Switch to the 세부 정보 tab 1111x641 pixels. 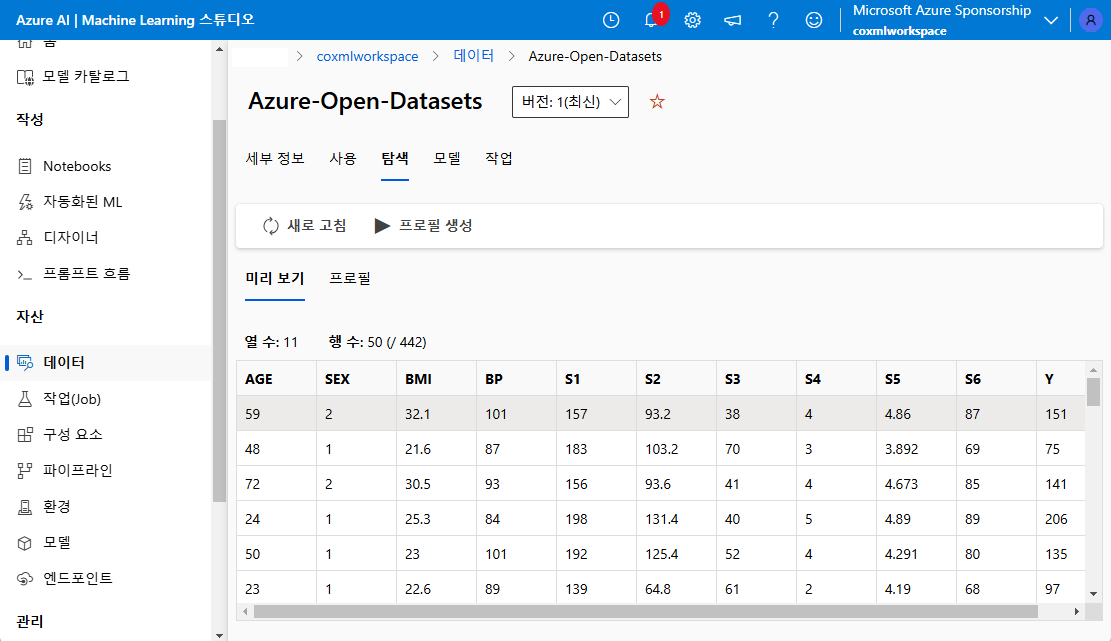[275, 159]
